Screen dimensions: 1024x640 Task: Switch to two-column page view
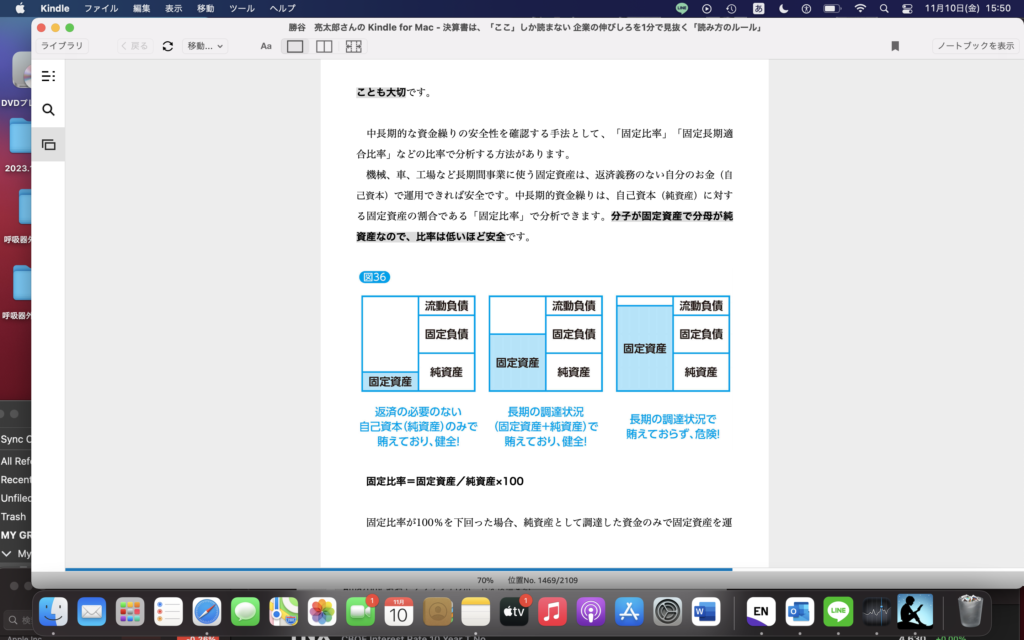(324, 46)
